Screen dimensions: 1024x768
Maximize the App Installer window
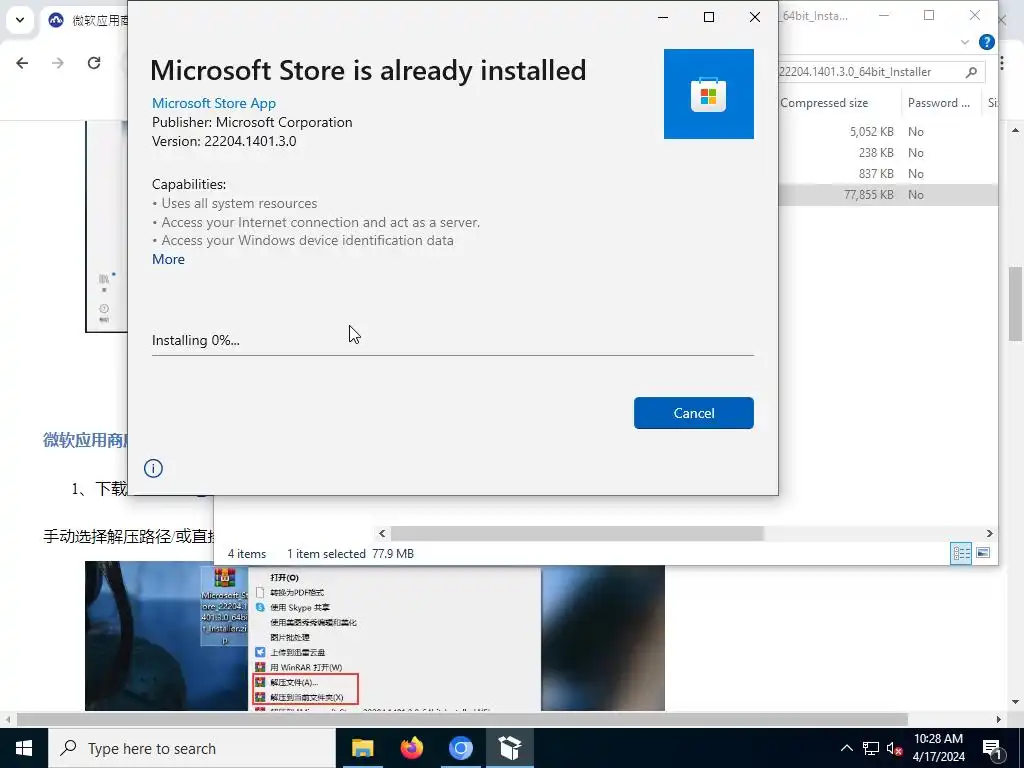click(x=709, y=17)
